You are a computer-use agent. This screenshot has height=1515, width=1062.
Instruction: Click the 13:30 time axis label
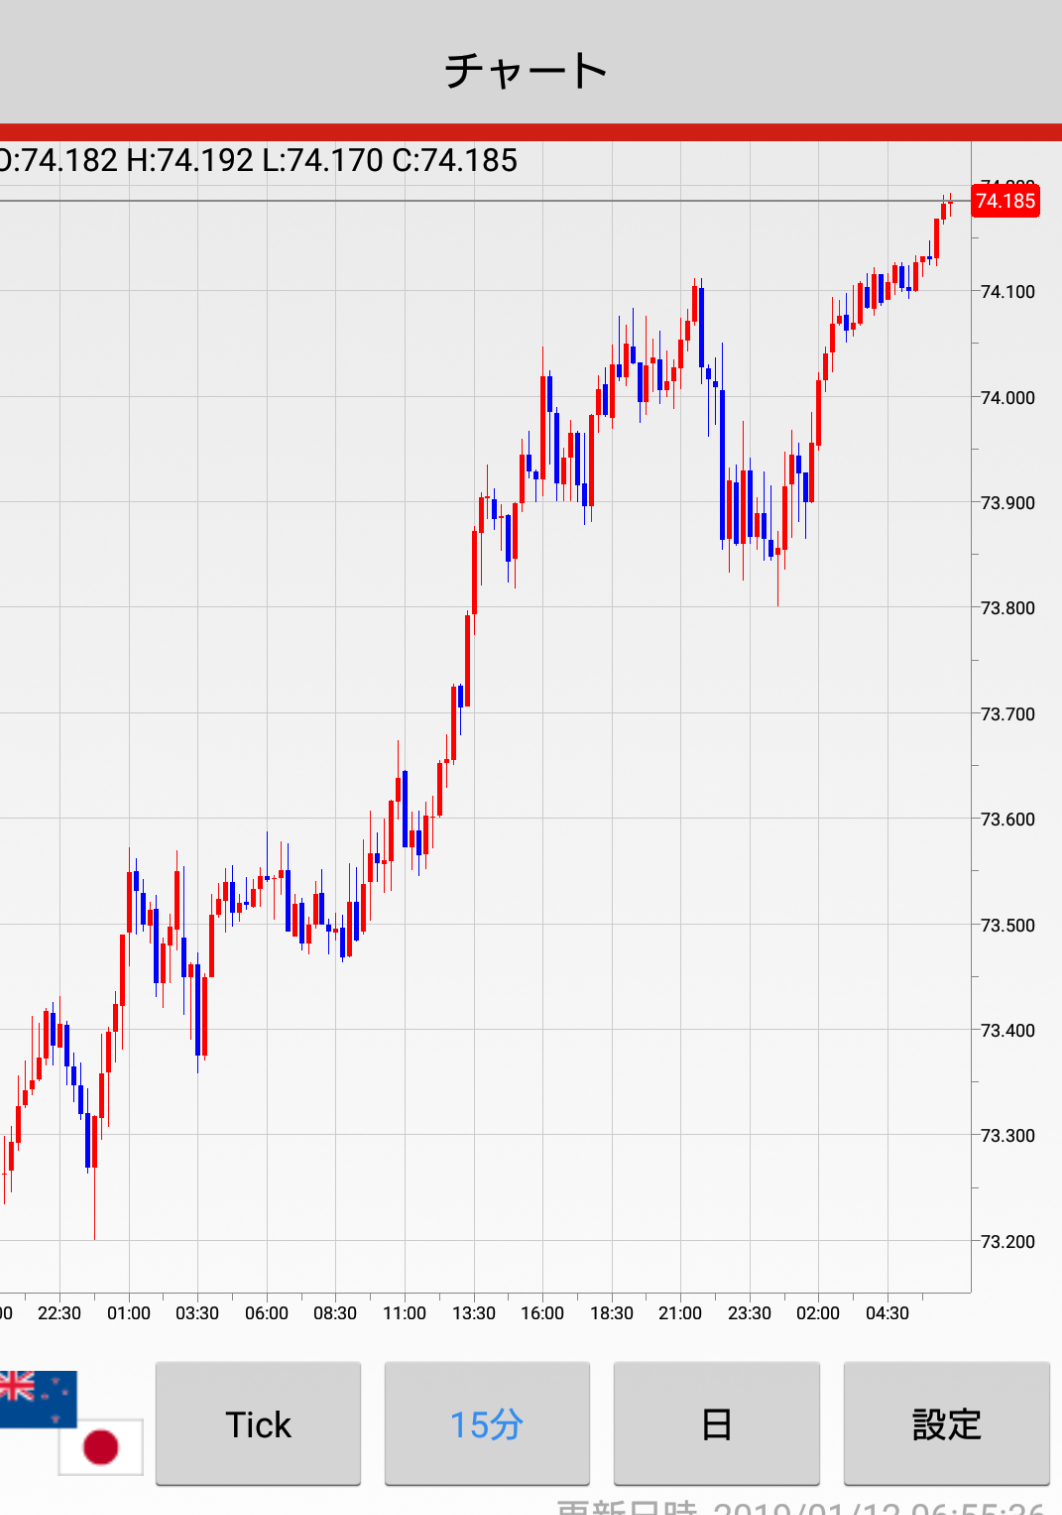point(473,1313)
